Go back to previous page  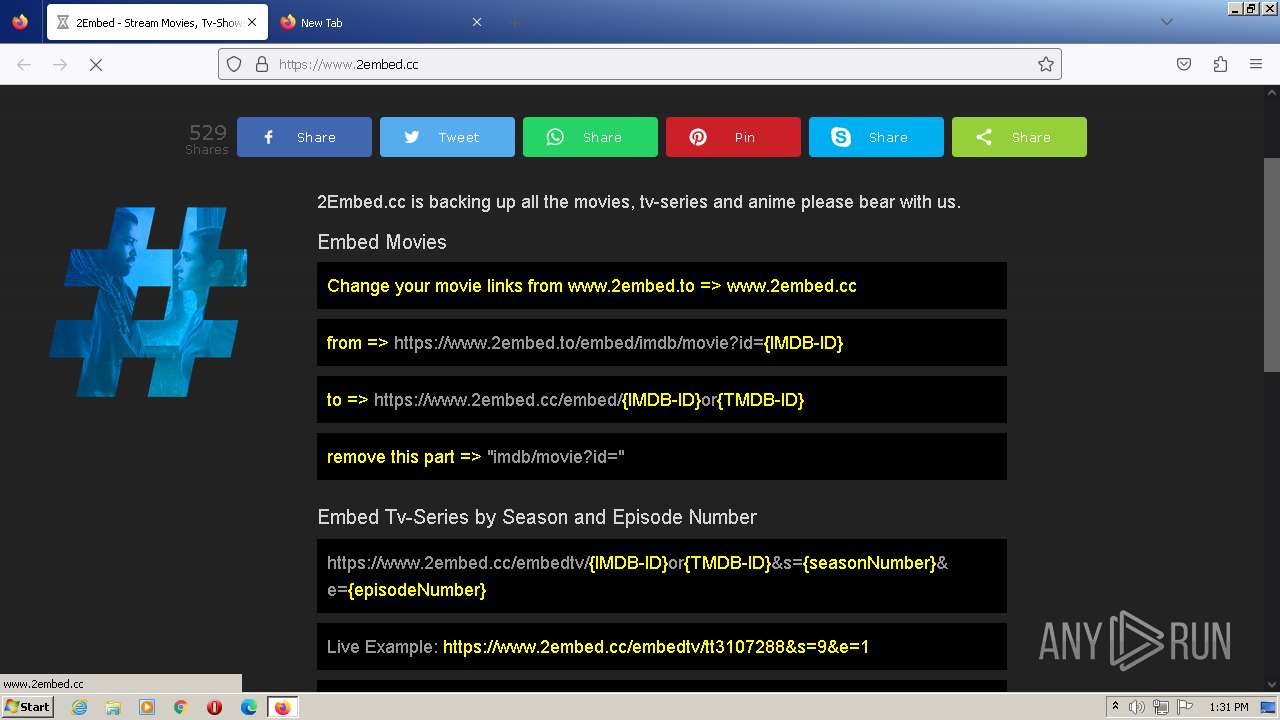point(24,64)
